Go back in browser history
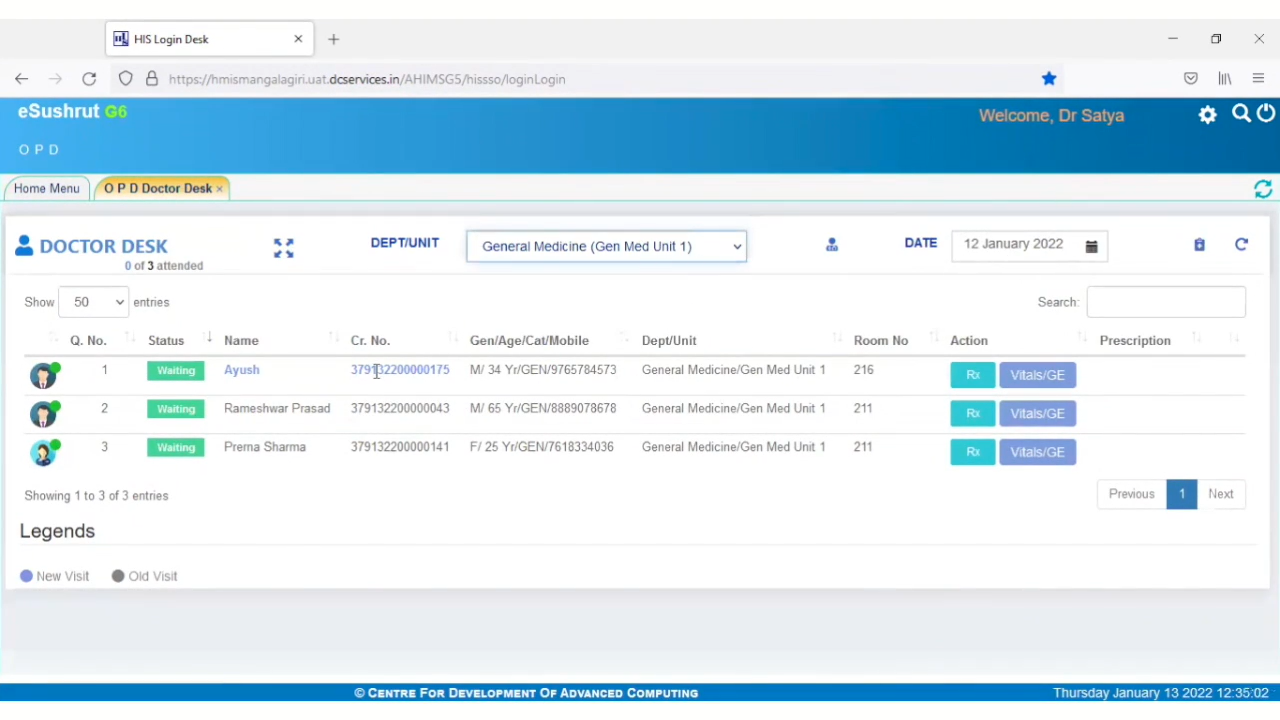This screenshot has width=1280, height=720. pyautogui.click(x=21, y=79)
